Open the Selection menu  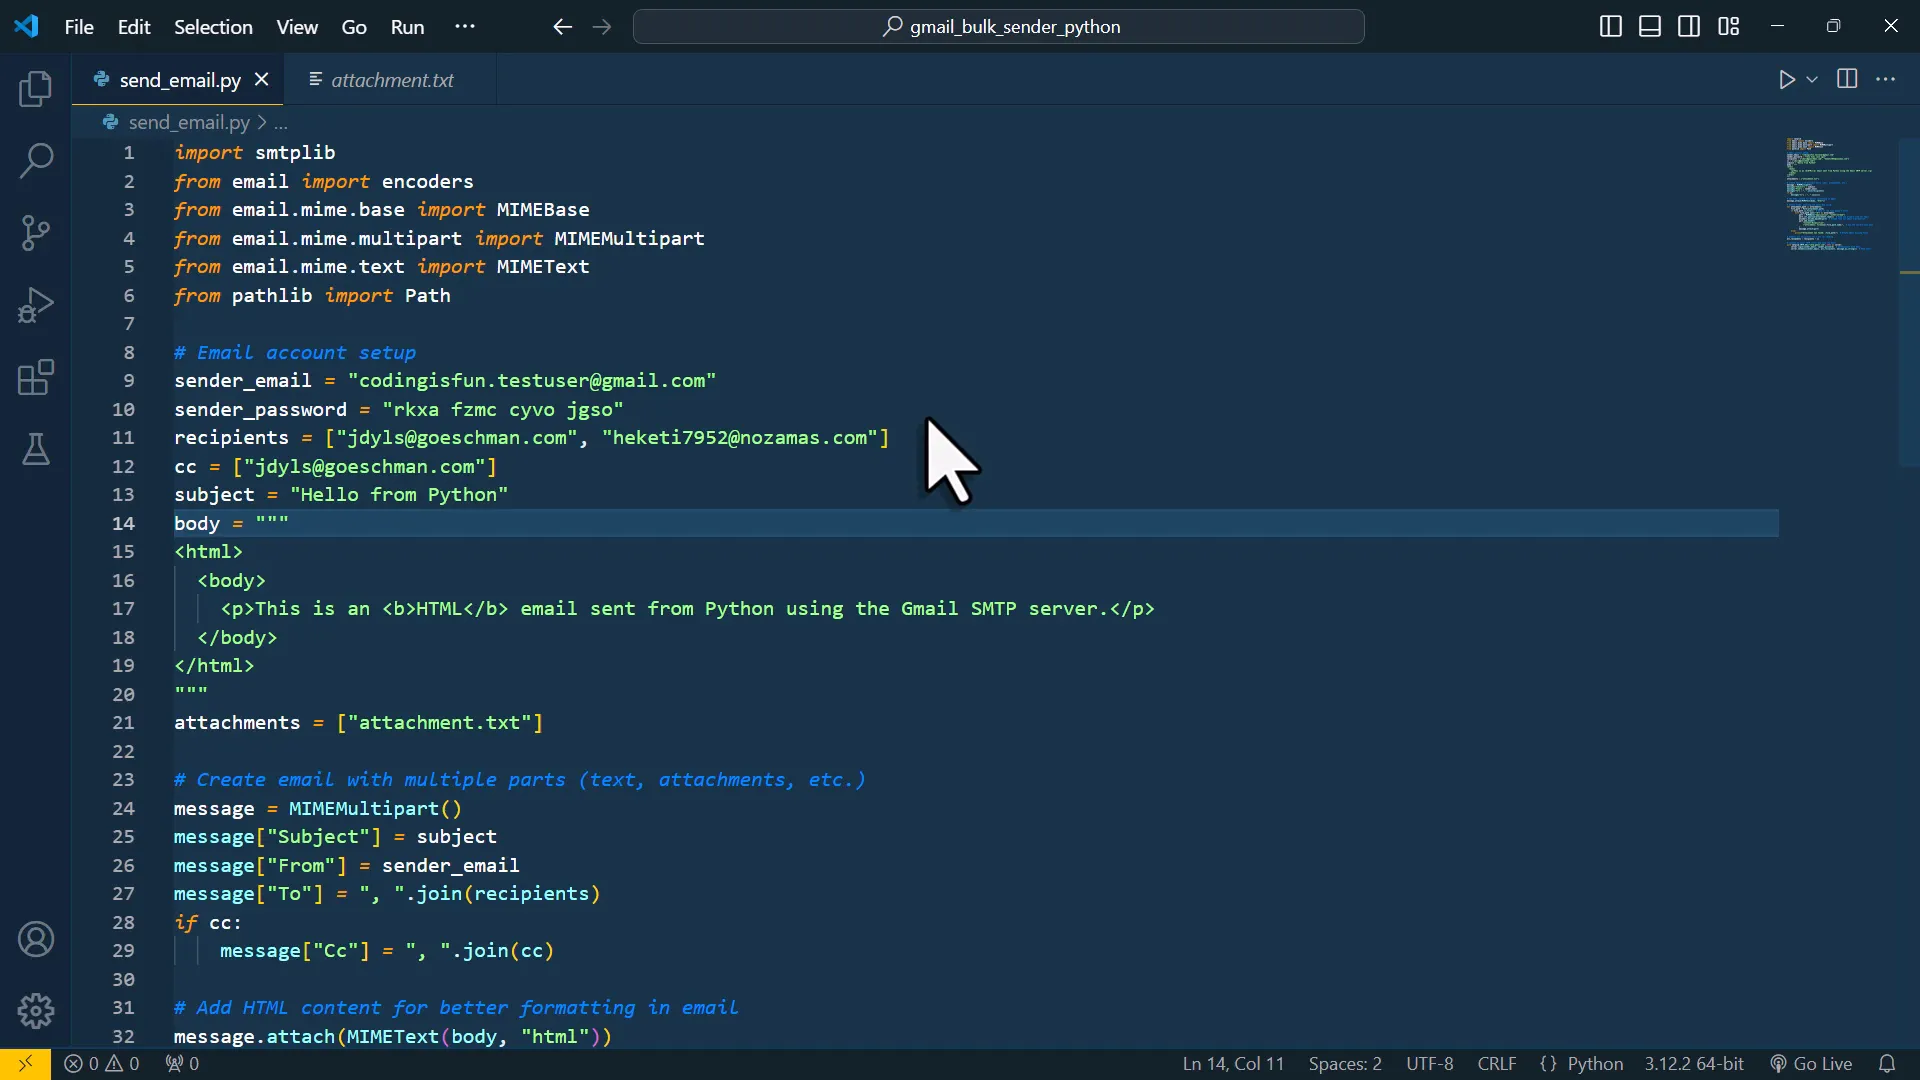213,27
